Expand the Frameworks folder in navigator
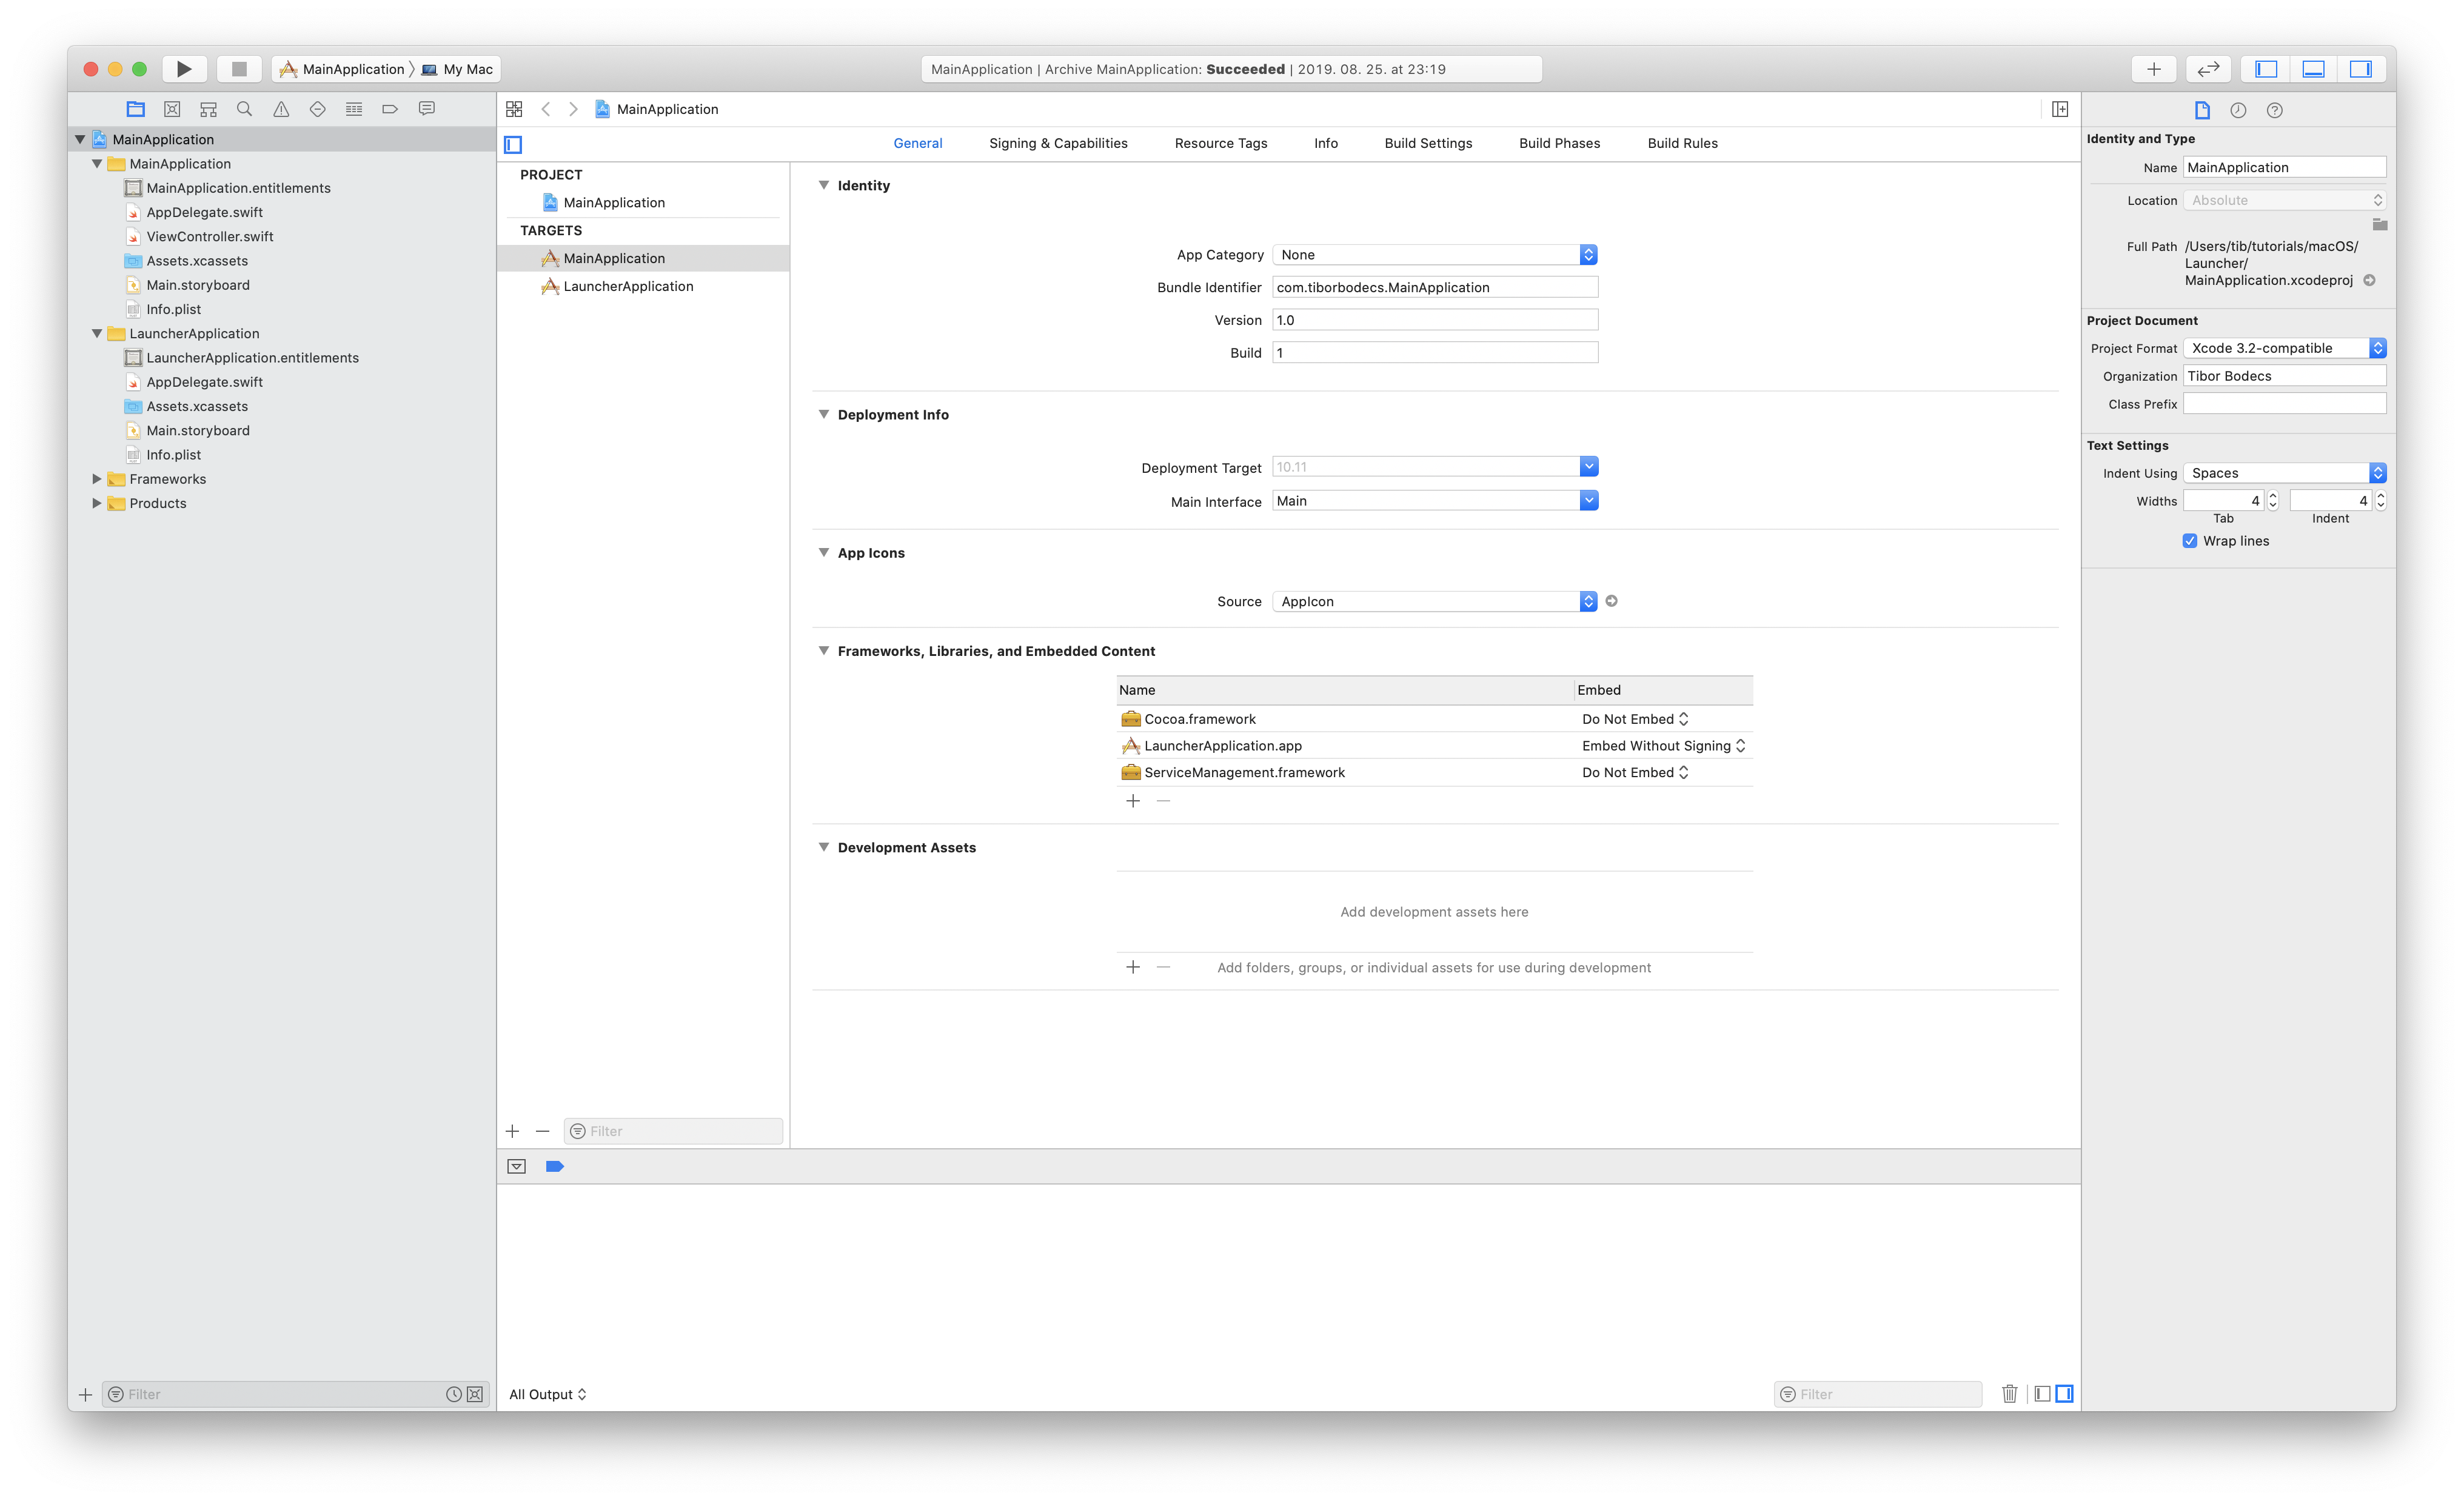The width and height of the screenshot is (2464, 1501). [x=96, y=479]
